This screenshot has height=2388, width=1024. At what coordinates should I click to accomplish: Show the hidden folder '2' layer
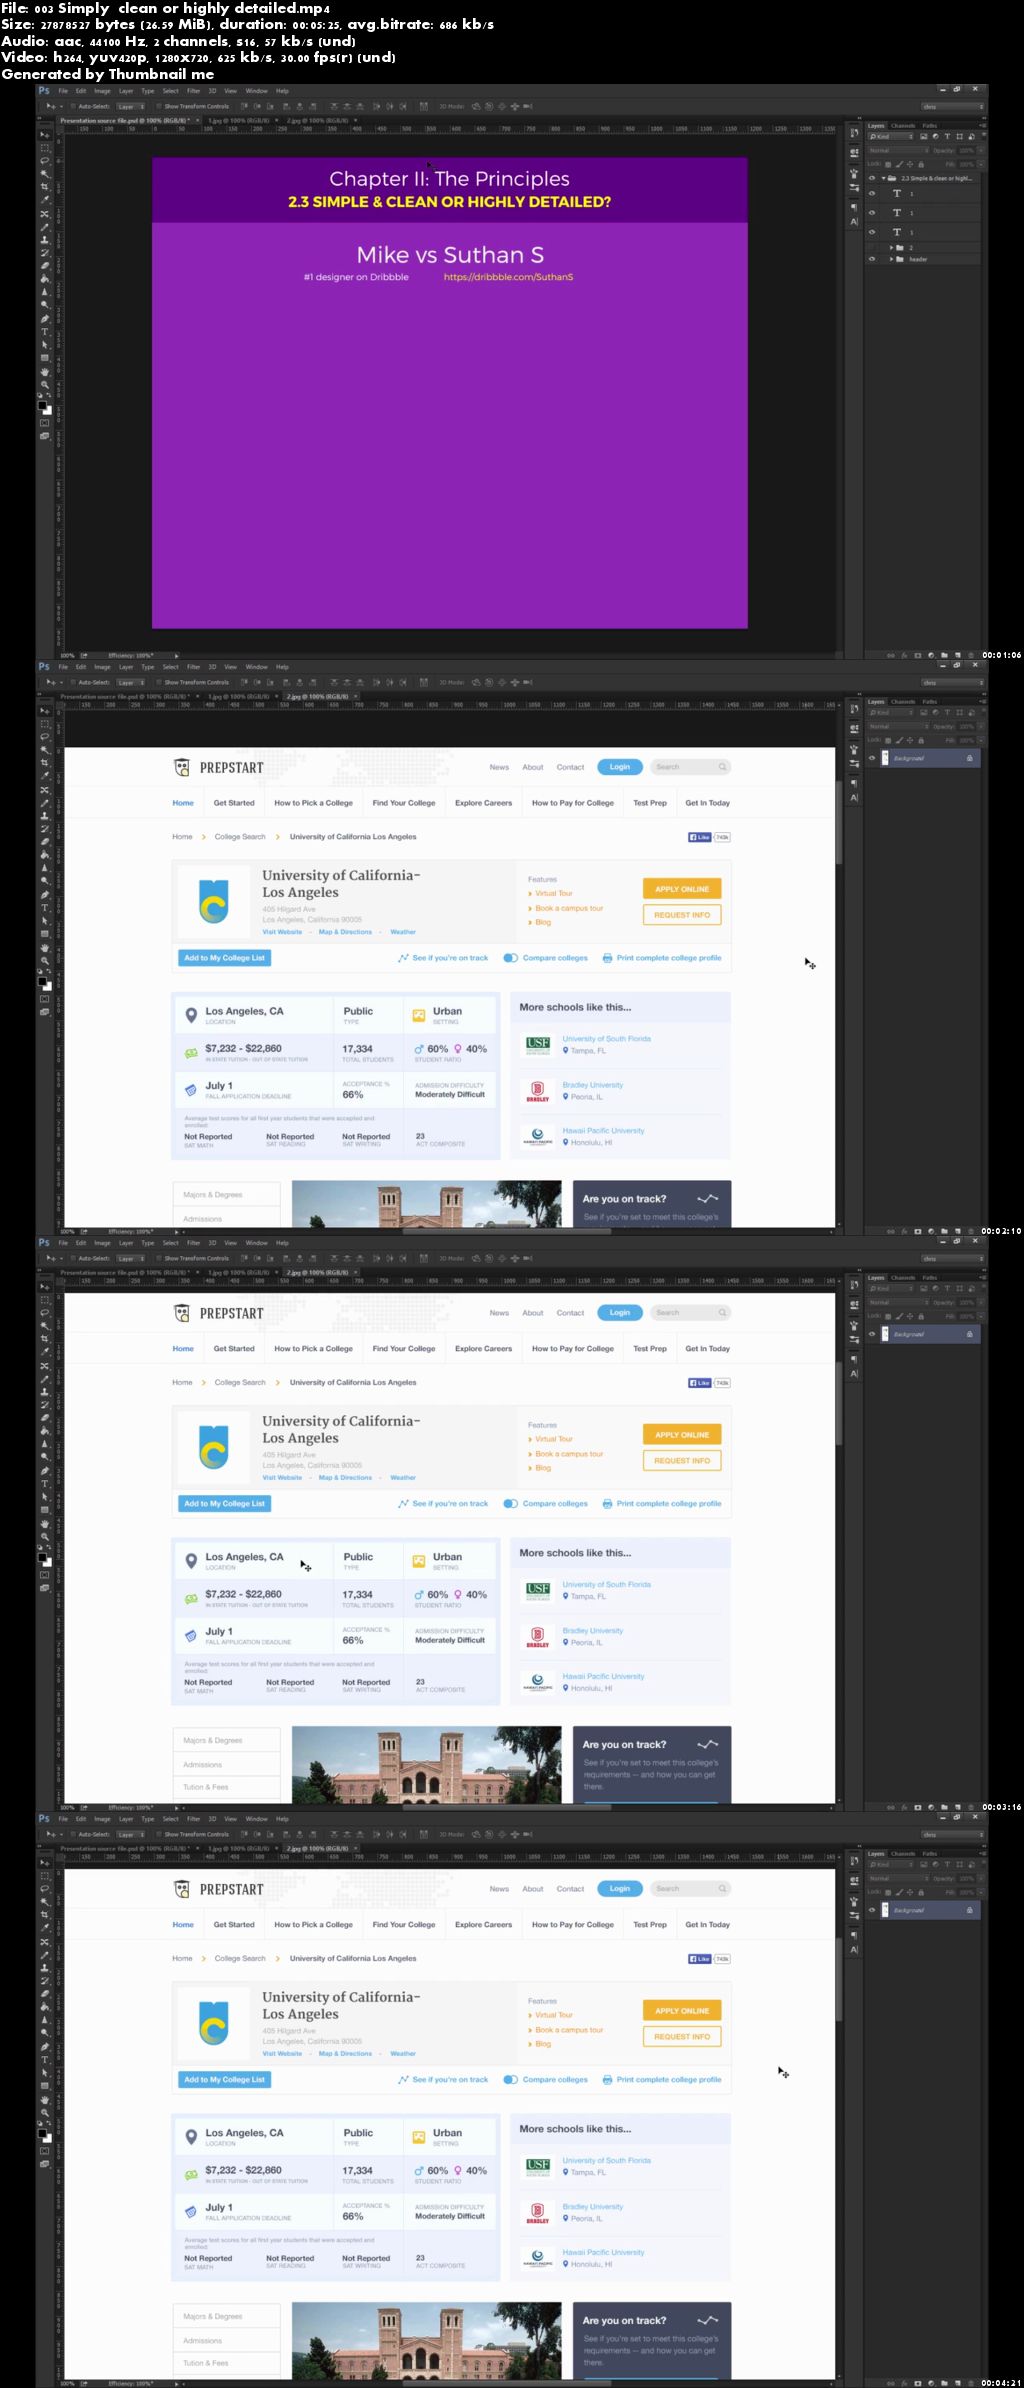872,247
